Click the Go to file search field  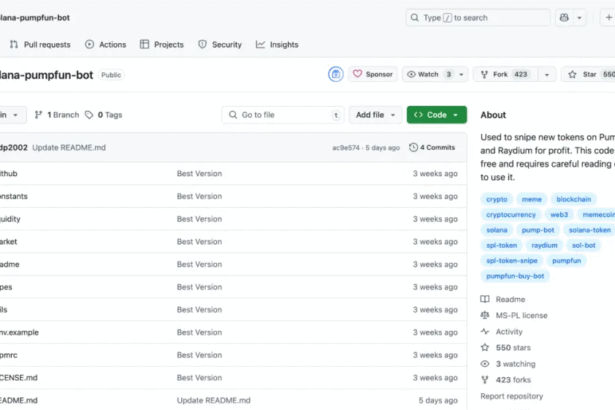coord(283,115)
